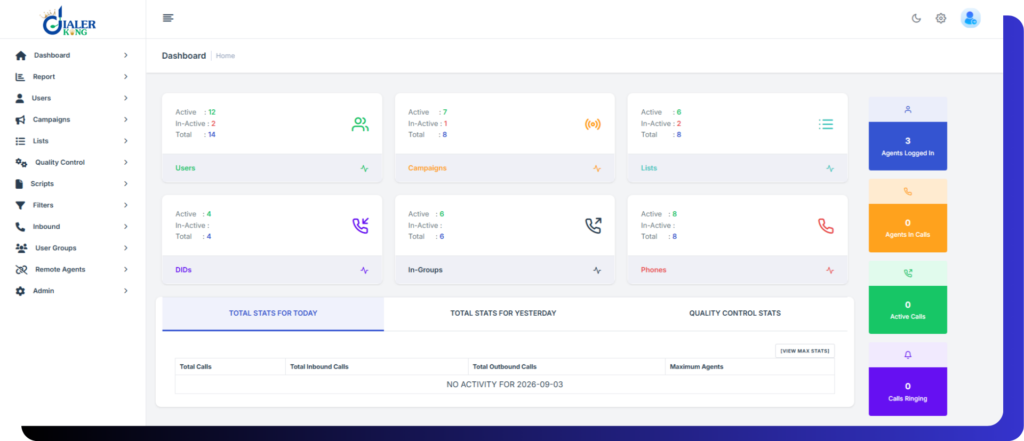Click the orange broadcast icon on Campaigns card
This screenshot has width=1024, height=441.
[x=592, y=124]
